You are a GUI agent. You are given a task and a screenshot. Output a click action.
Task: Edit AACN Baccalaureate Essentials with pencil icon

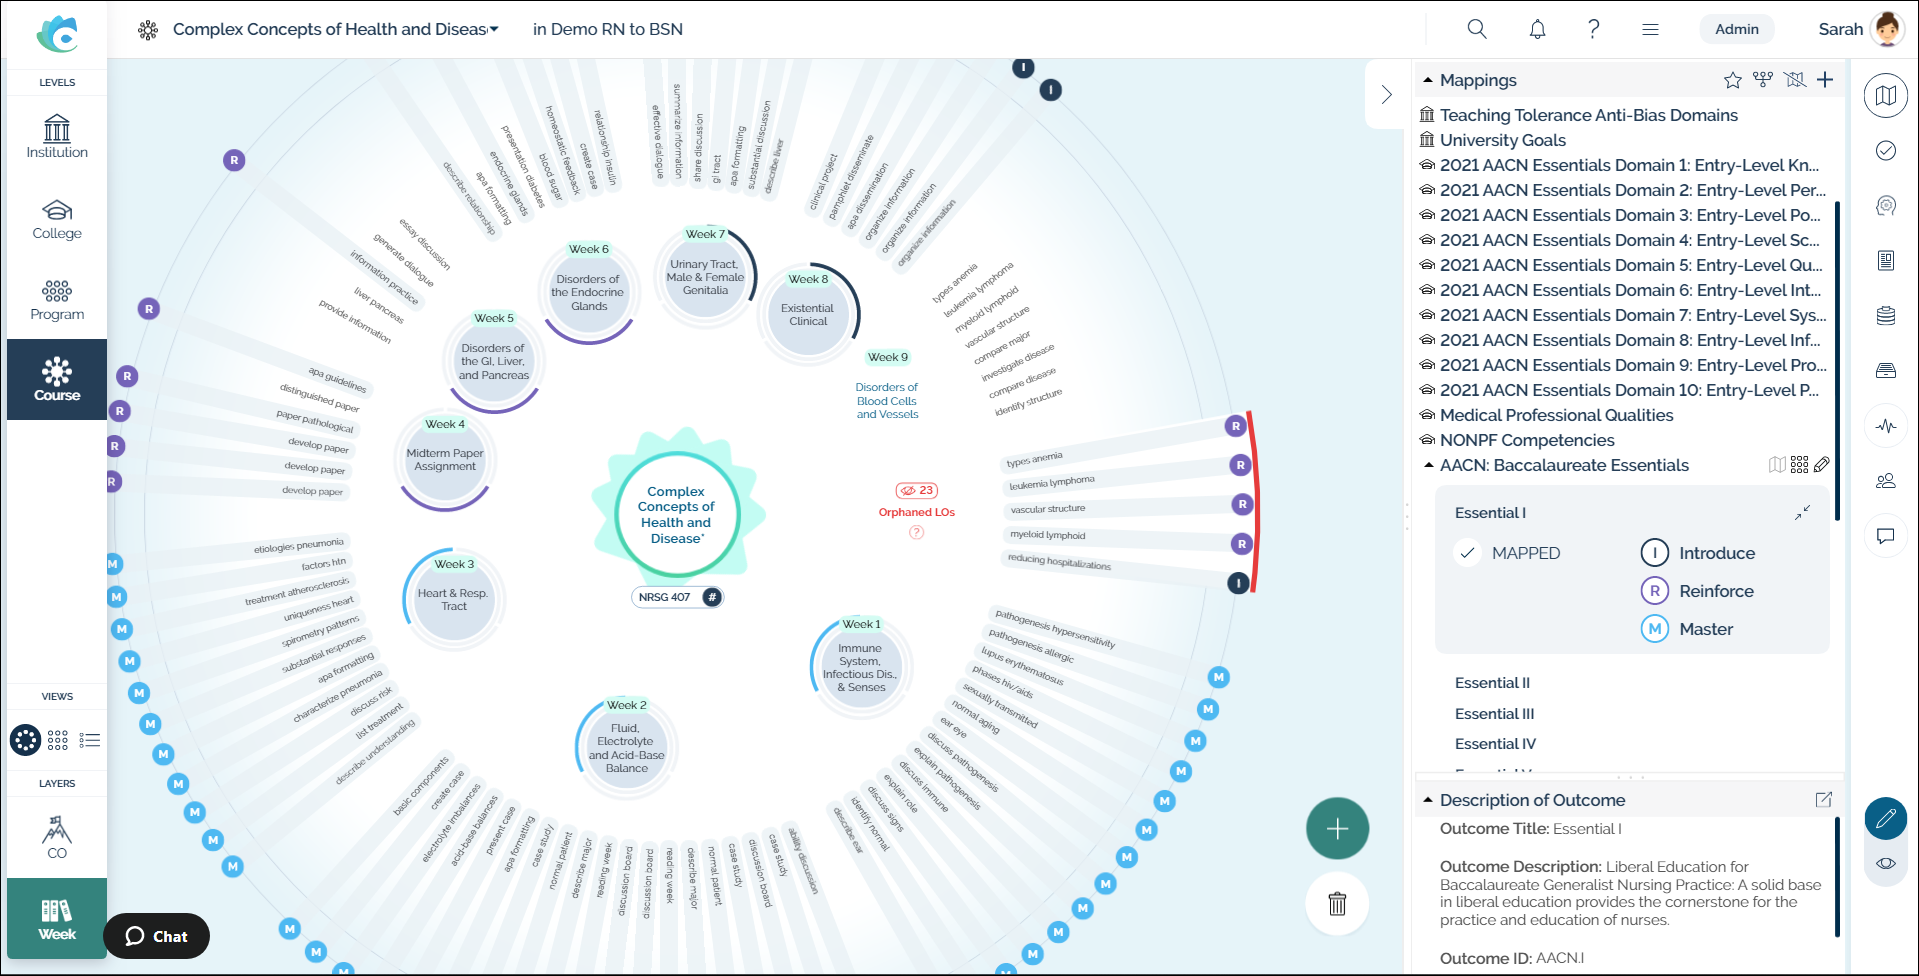click(1822, 465)
